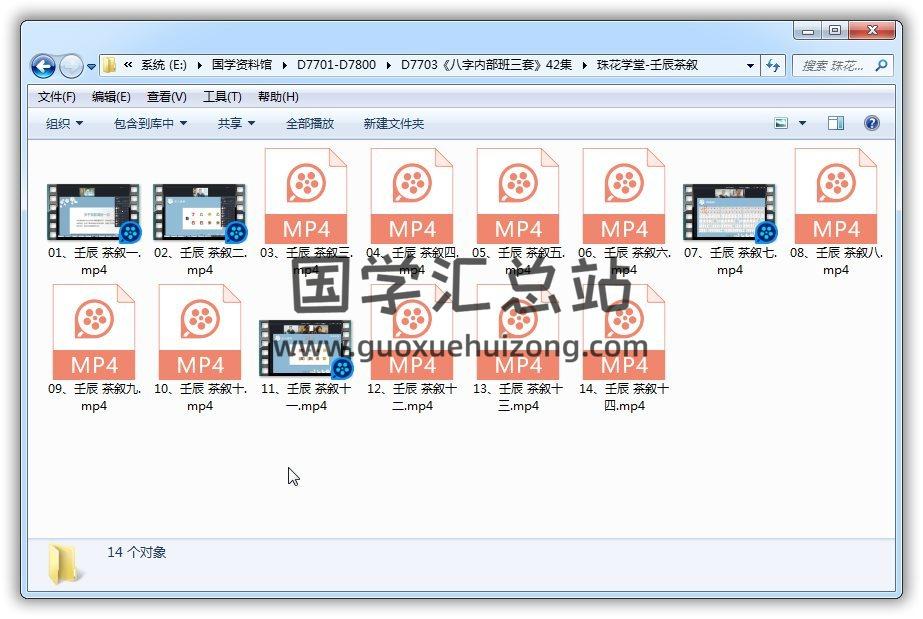Expand the arrow after 国学资料馆 breadcrumb
This screenshot has width=923, height=619.
point(284,65)
